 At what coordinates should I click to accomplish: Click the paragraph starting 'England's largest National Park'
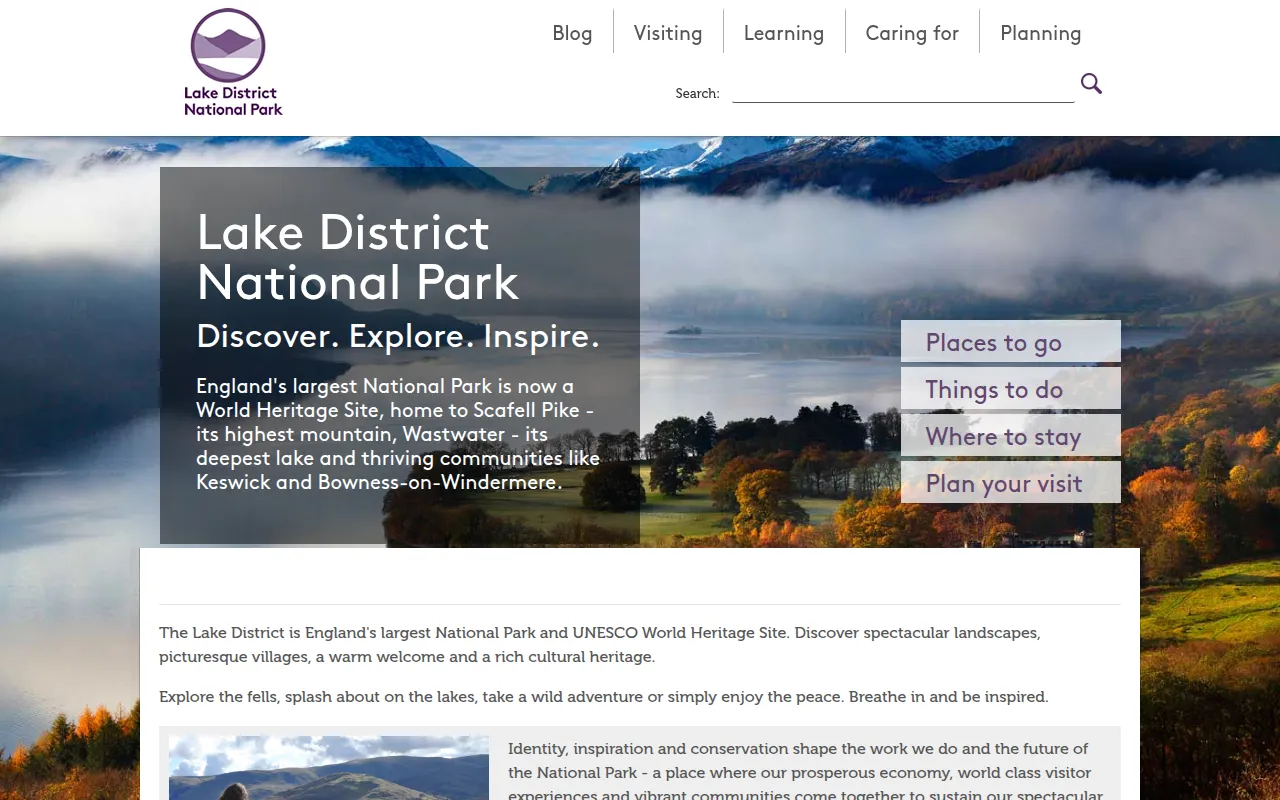(x=398, y=434)
